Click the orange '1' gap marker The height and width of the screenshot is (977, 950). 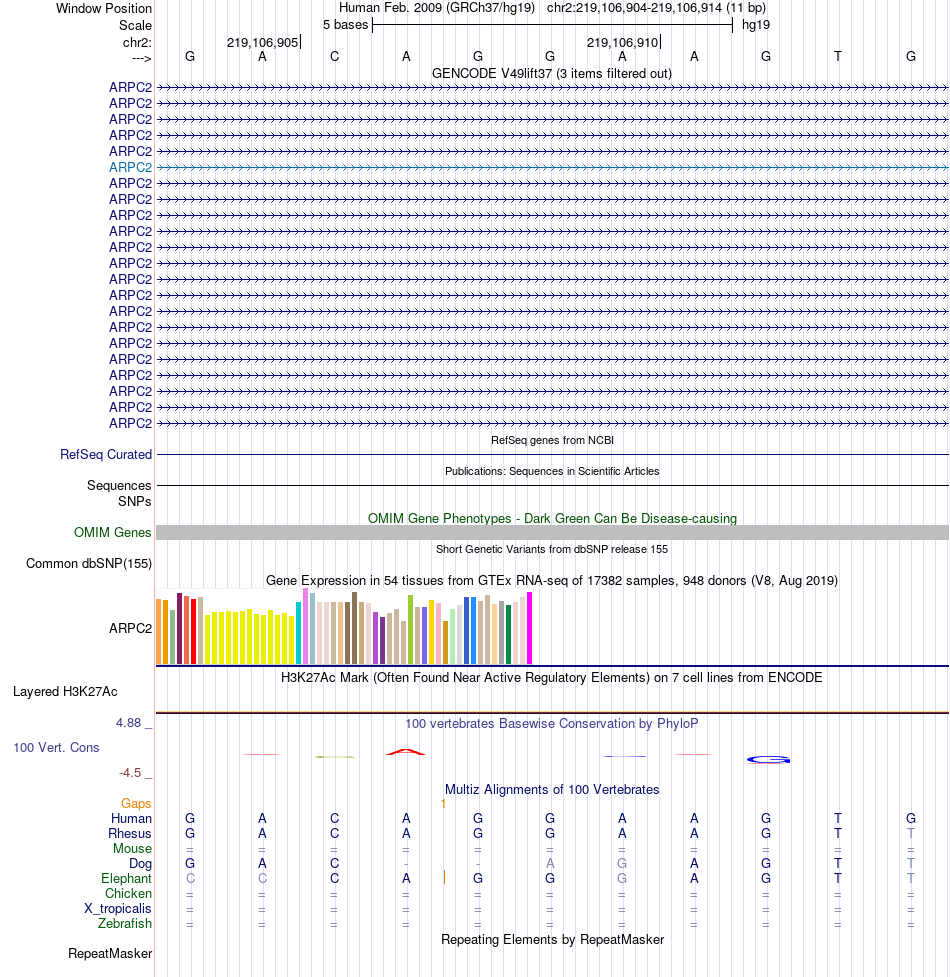[443, 804]
